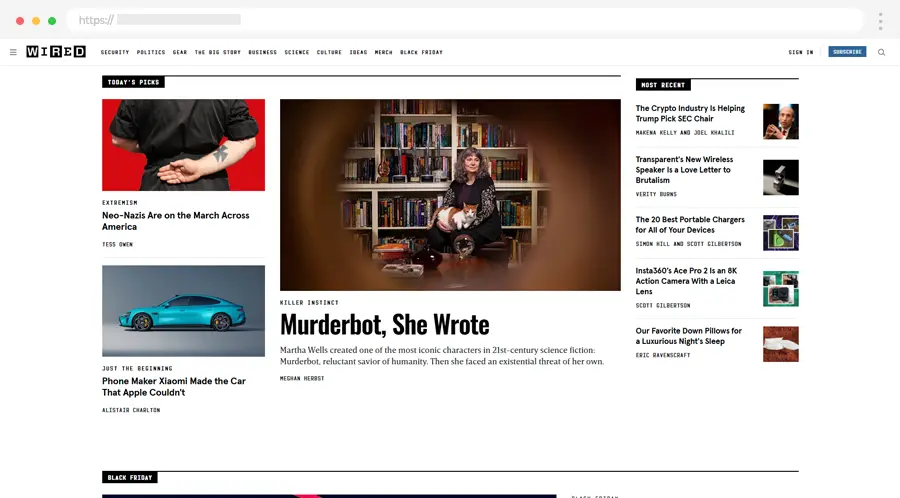Screen dimensions: 900x498
Task: Click the Crypto Industry SEC Chair thumbnail
Action: point(780,121)
